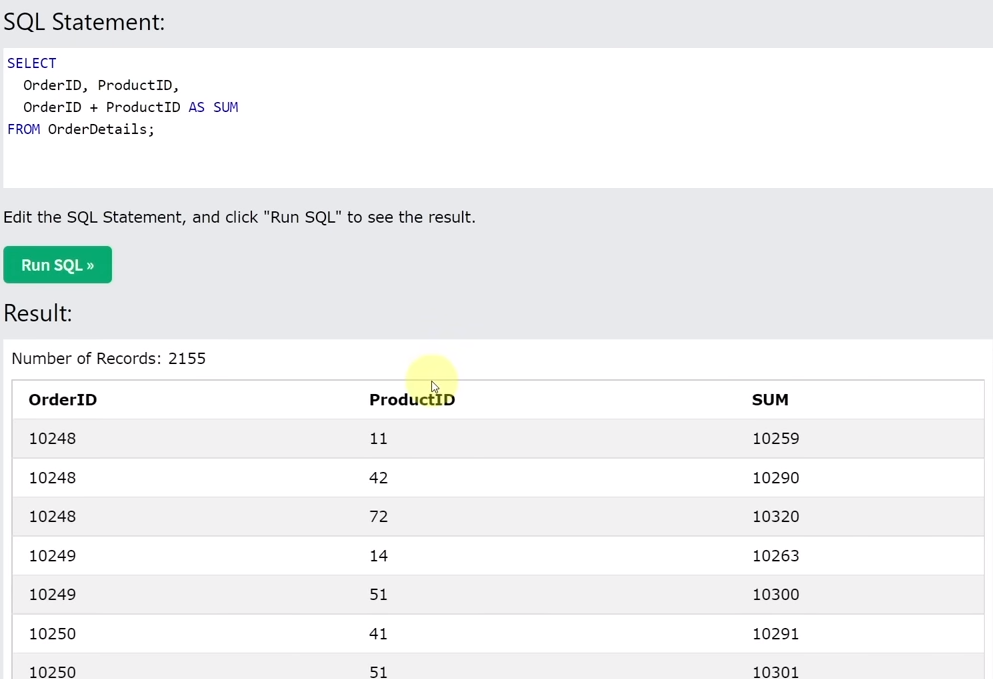Image resolution: width=993 pixels, height=679 pixels.
Task: Click OrderID 10249 in row with ProductID 51
Action: click(52, 594)
